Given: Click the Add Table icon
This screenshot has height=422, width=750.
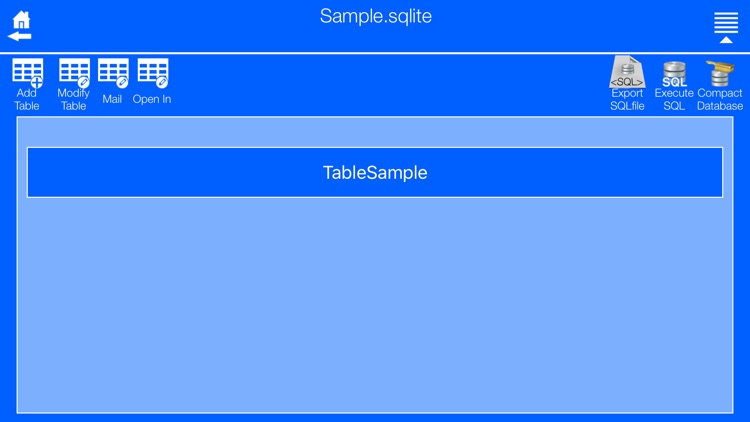Looking at the screenshot, I should [x=27, y=72].
